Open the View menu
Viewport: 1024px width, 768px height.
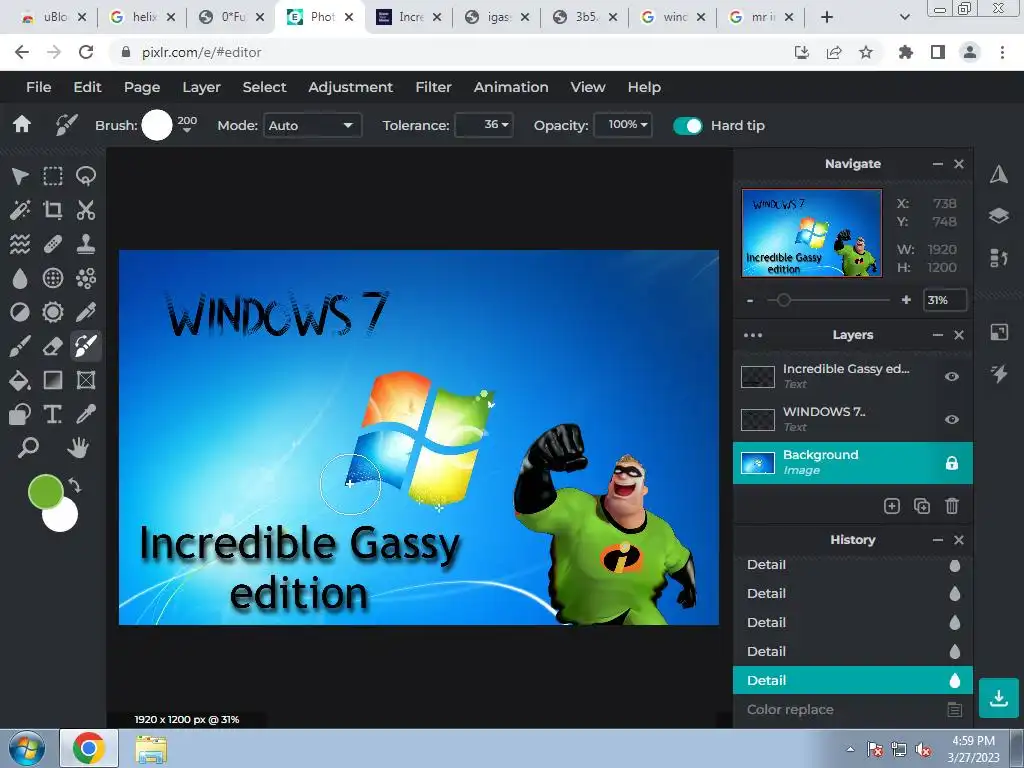point(588,87)
